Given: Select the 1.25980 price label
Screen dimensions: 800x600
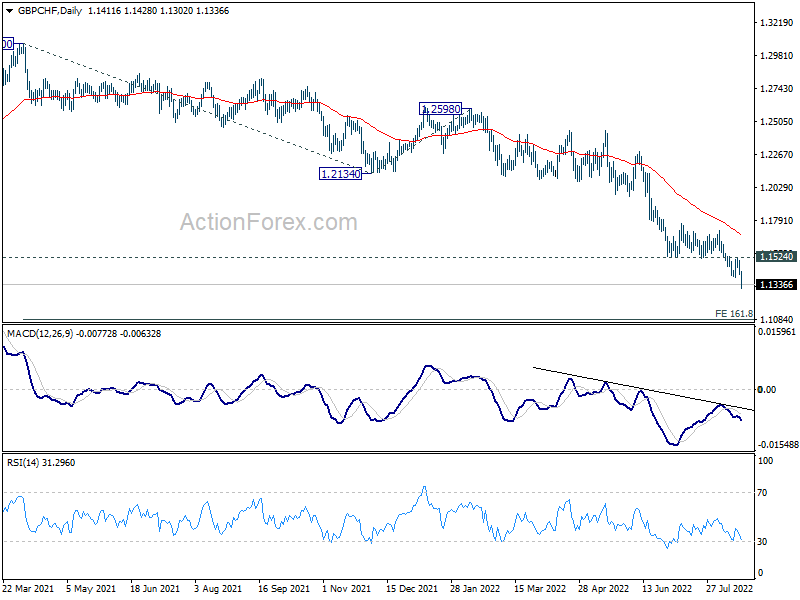Looking at the screenshot, I should (x=440, y=109).
